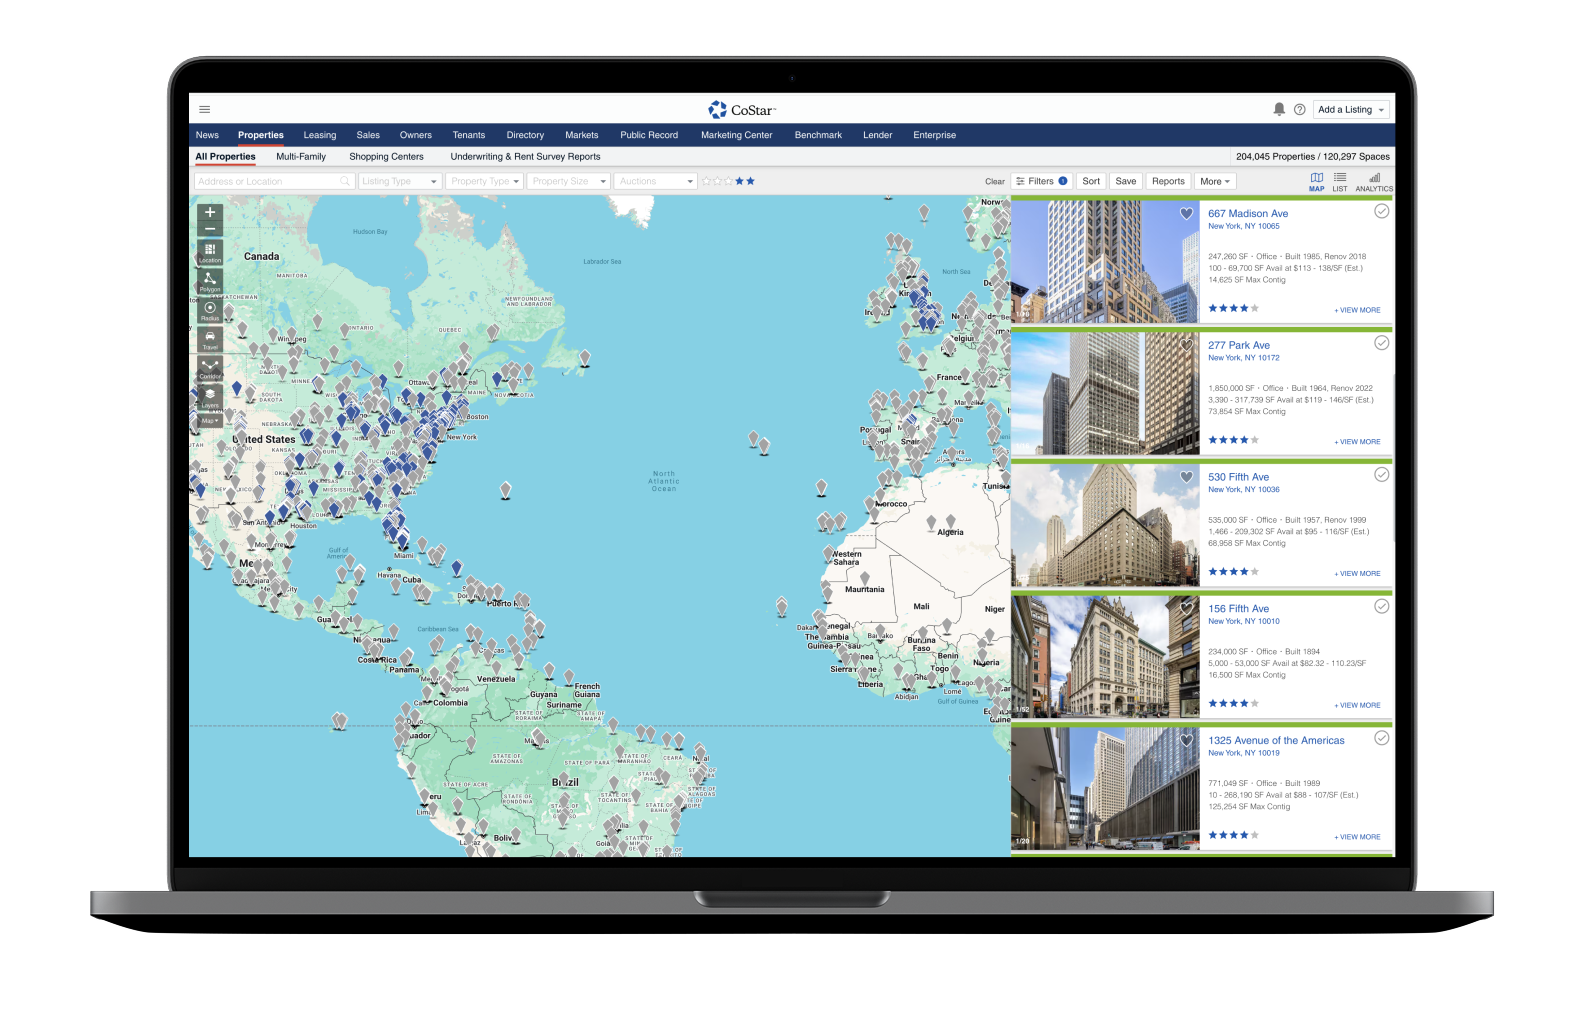Select the Polygon map drawing tool
Viewport: 1586px width, 1013px height.
[210, 281]
